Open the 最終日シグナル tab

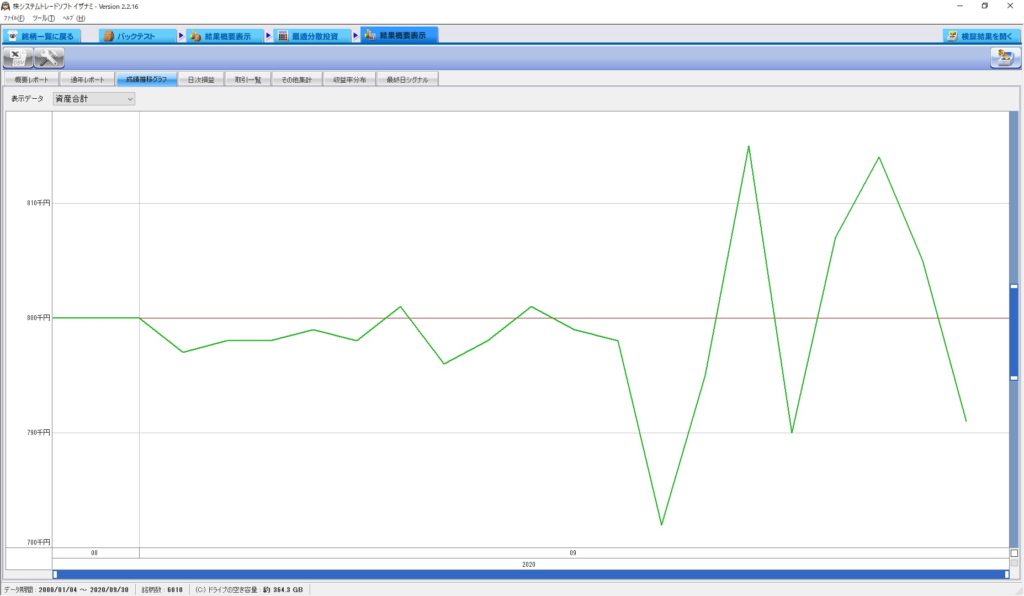(x=406, y=79)
